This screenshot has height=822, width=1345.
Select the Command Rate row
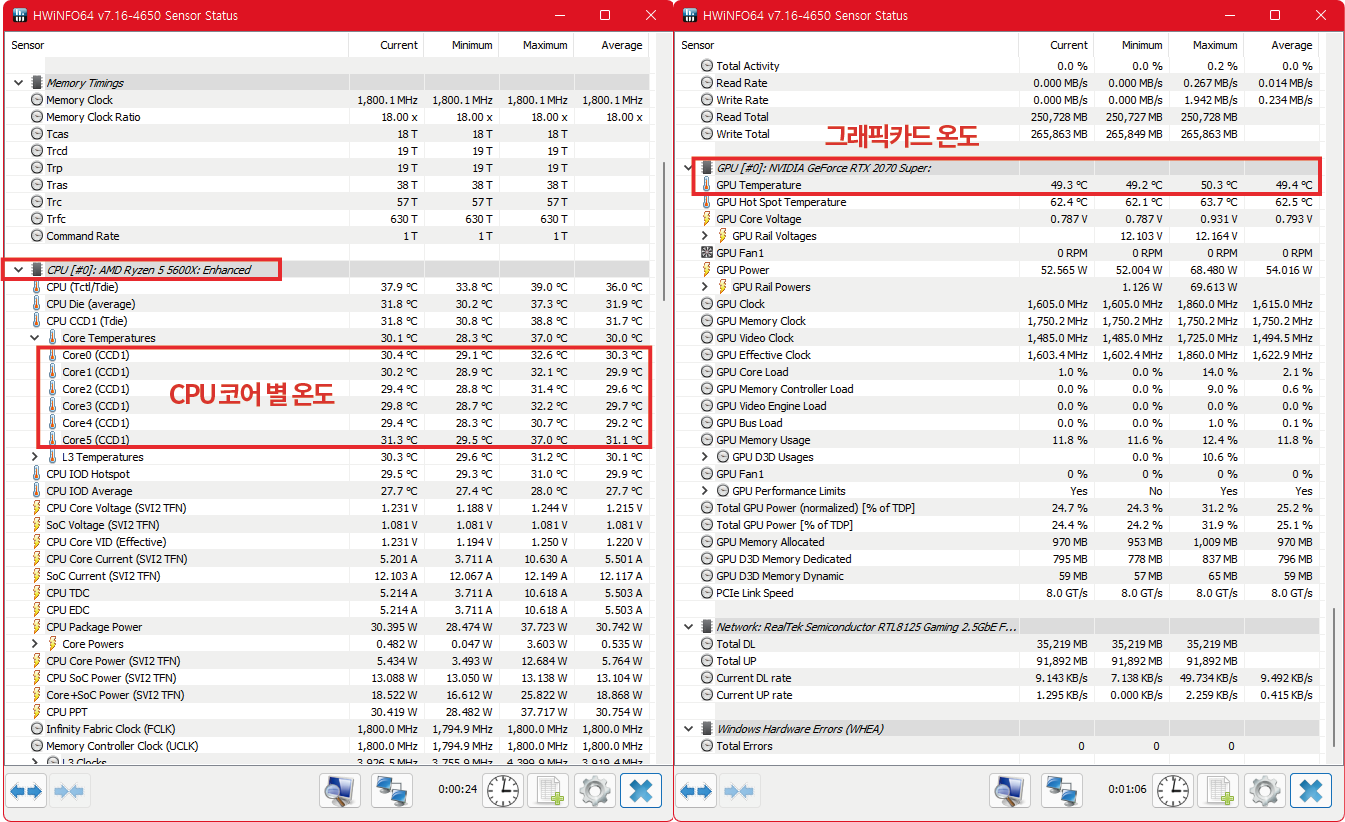pos(327,236)
